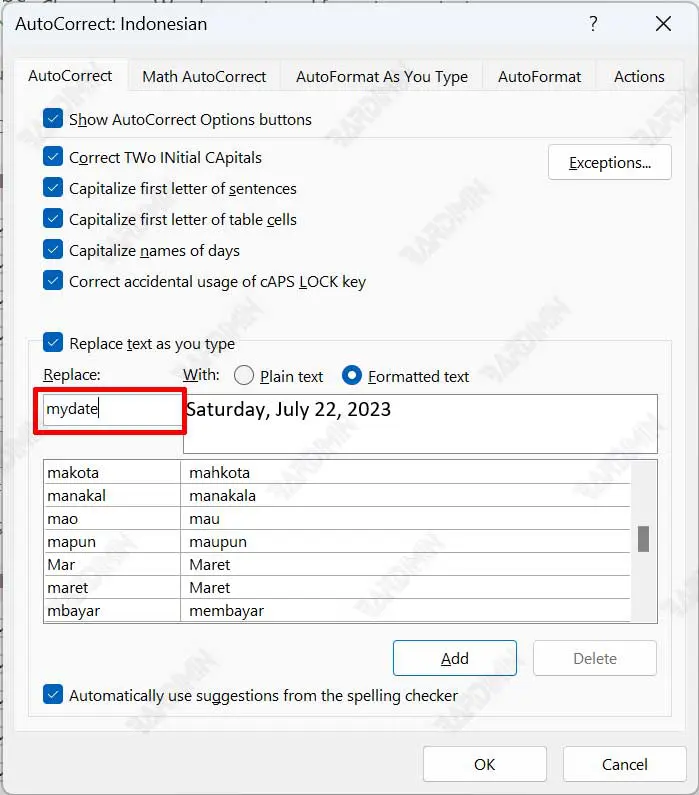The height and width of the screenshot is (795, 699).
Task: Switch to the AutoFormat tab
Action: coord(539,77)
